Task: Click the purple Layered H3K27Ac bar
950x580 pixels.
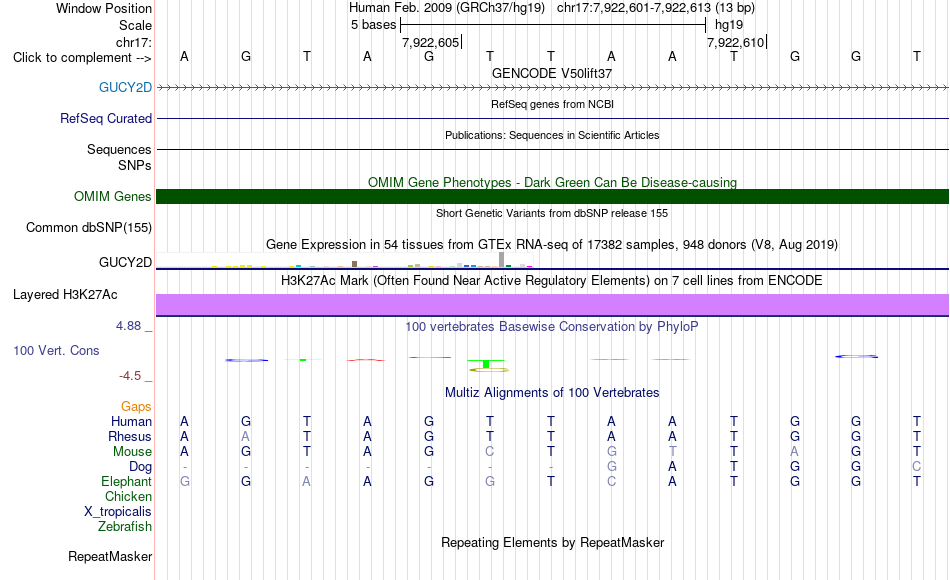Action: coord(553,305)
